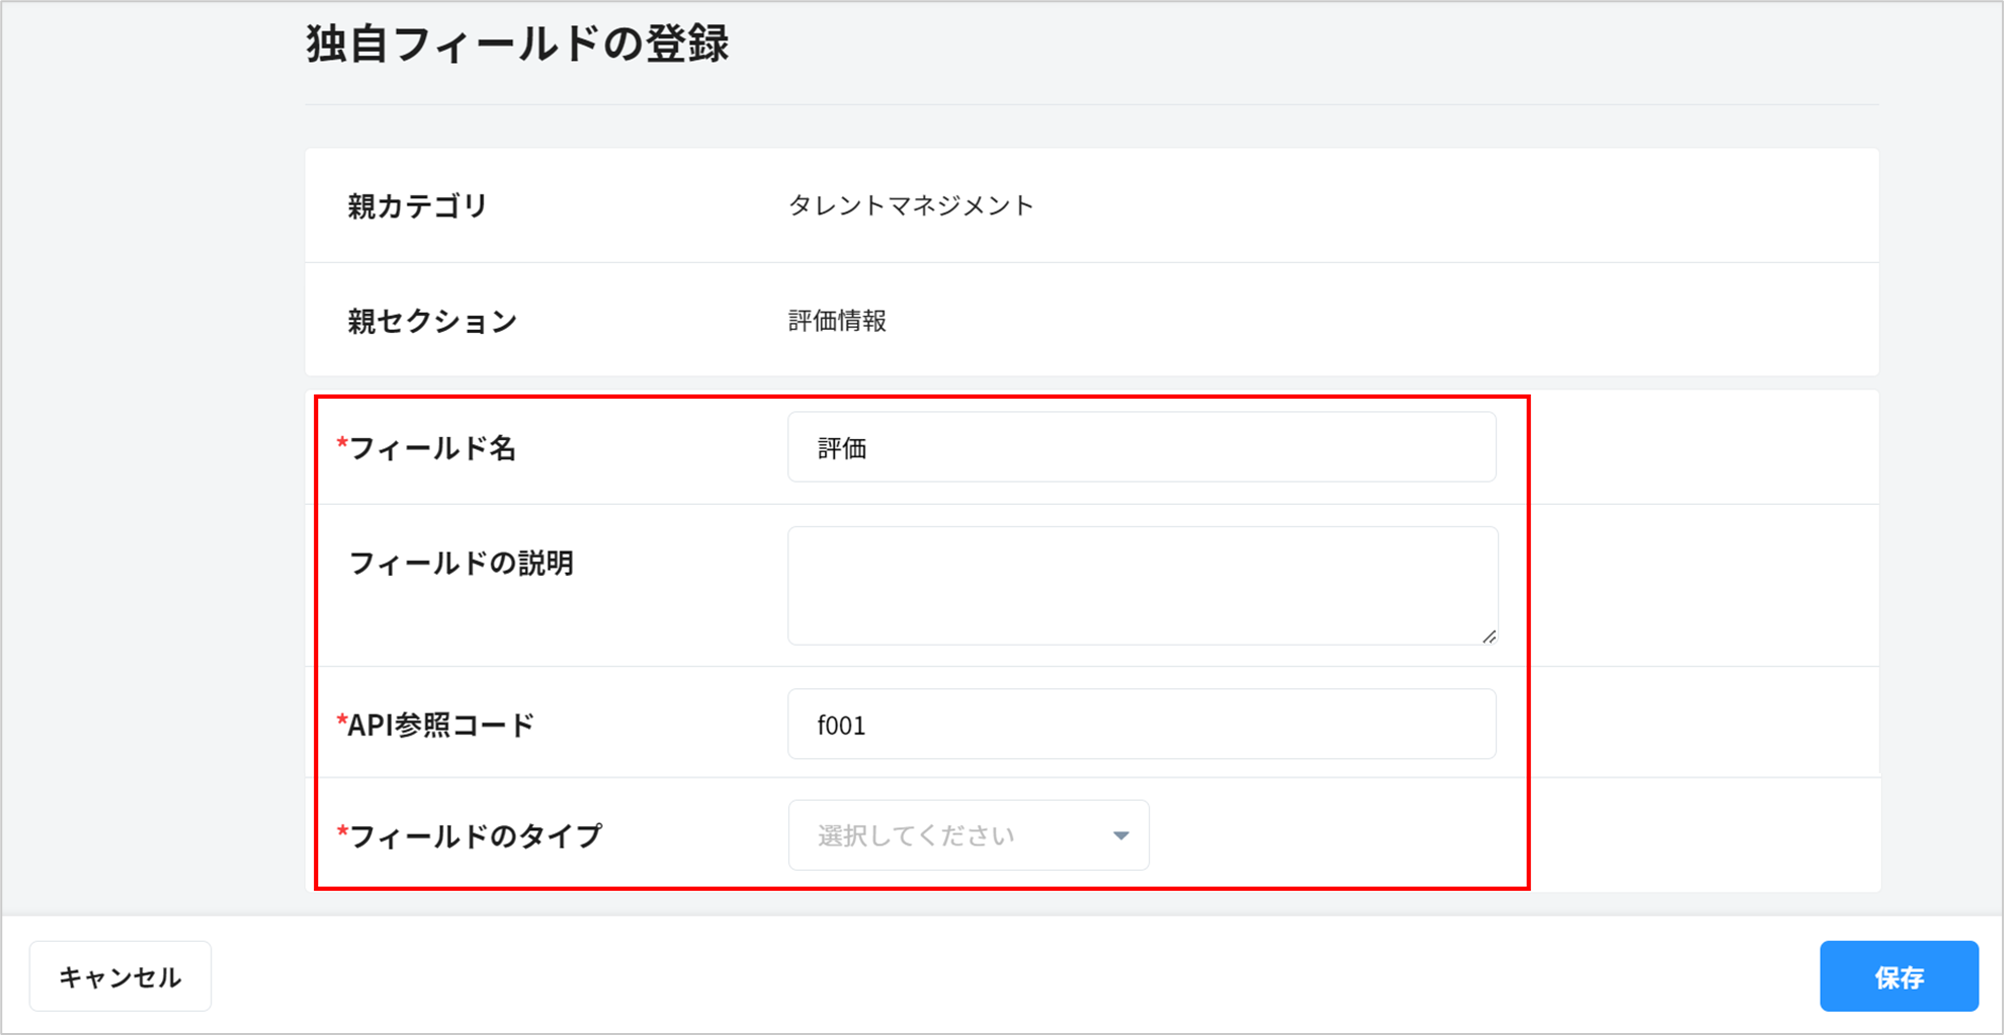This screenshot has width=2004, height=1035.
Task: Click the フィールドの説明 label text
Action: tap(460, 563)
